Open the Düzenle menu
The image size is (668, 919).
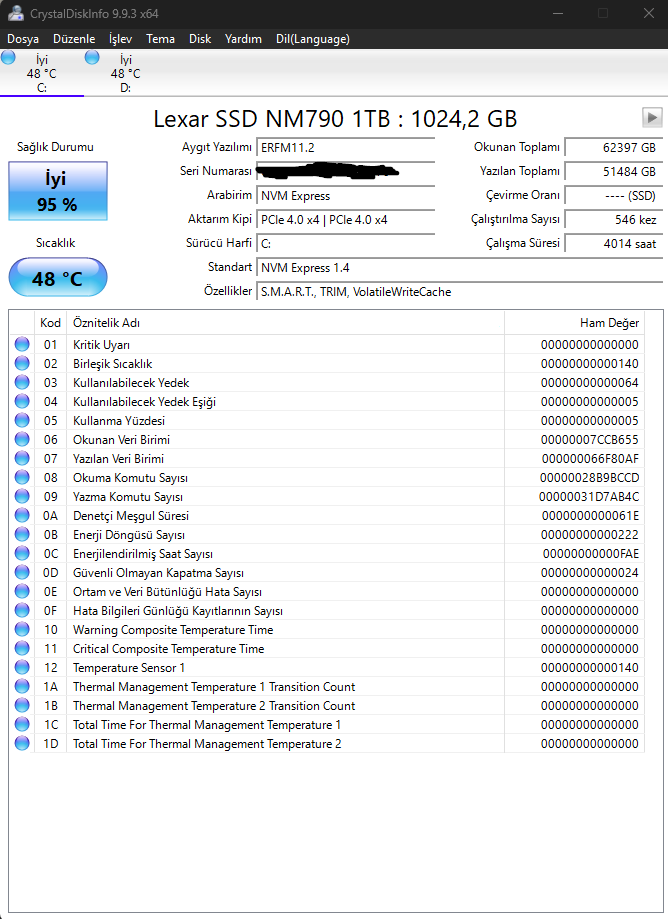pos(74,39)
